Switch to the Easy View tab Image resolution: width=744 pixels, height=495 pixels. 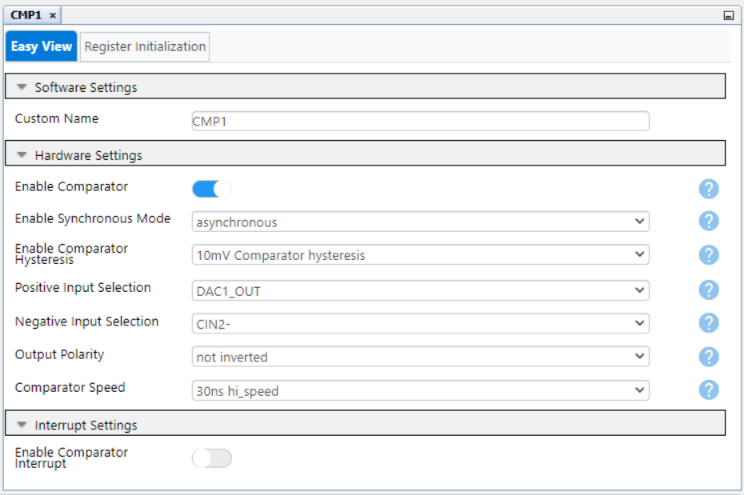tap(41, 47)
